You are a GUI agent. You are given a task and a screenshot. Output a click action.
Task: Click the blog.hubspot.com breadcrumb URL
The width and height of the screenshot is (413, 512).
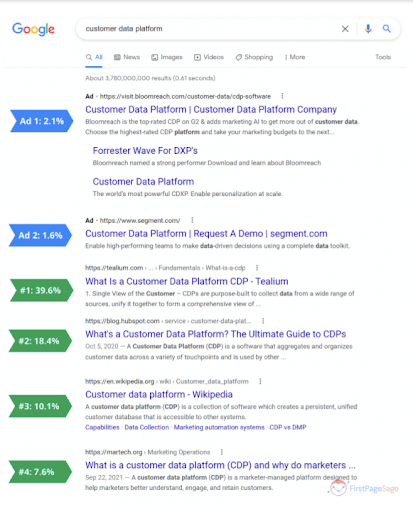(x=168, y=321)
